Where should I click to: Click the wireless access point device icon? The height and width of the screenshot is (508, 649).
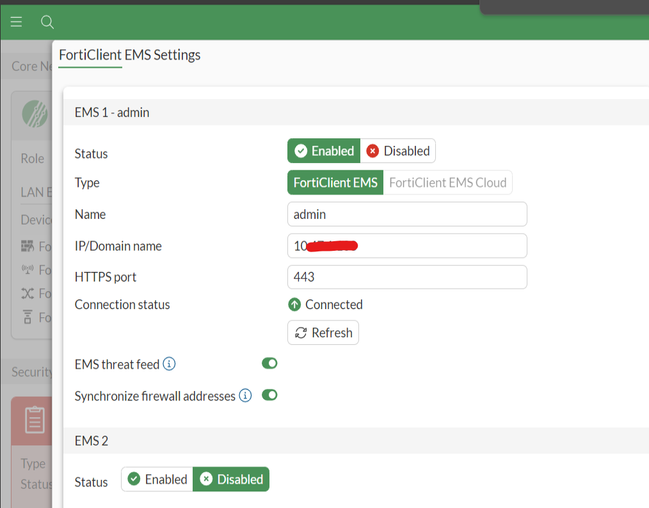pyautogui.click(x=28, y=270)
